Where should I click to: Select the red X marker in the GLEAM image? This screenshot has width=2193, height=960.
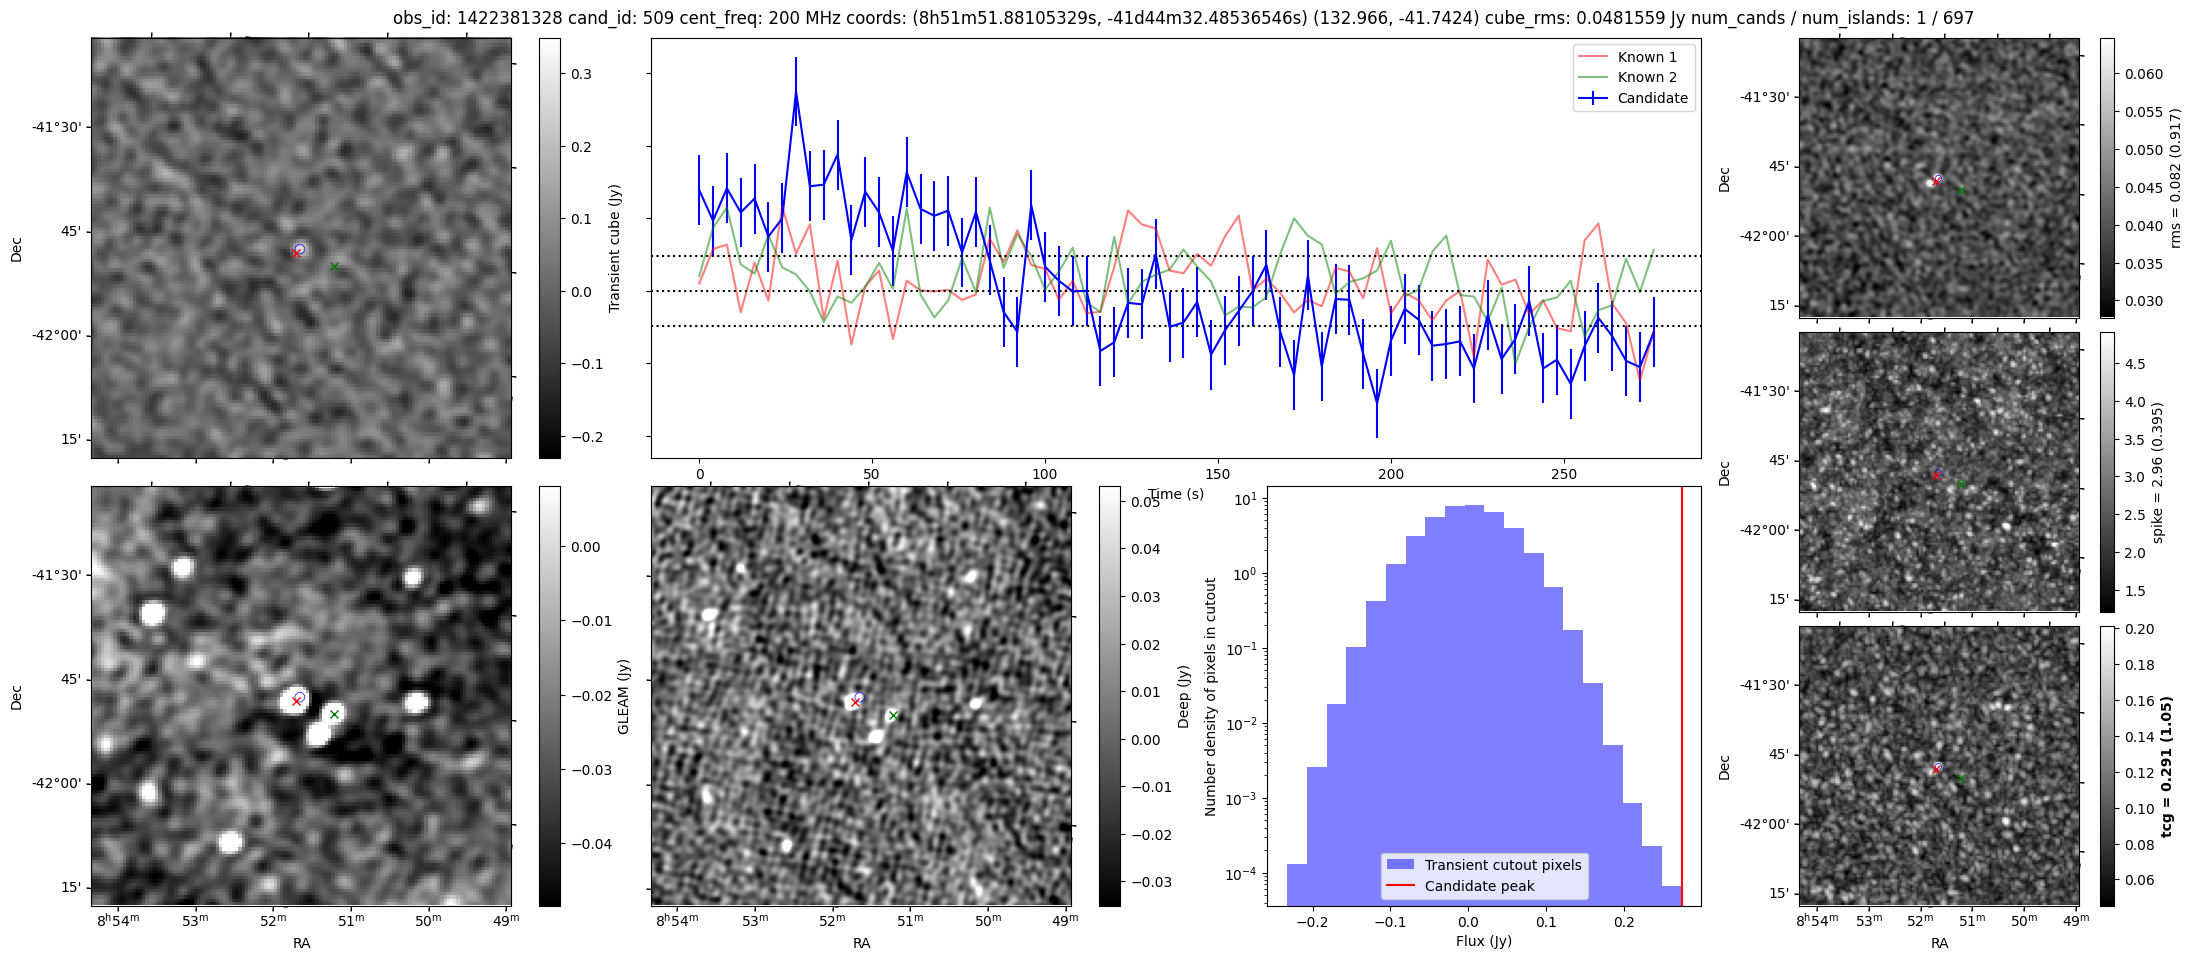click(296, 702)
